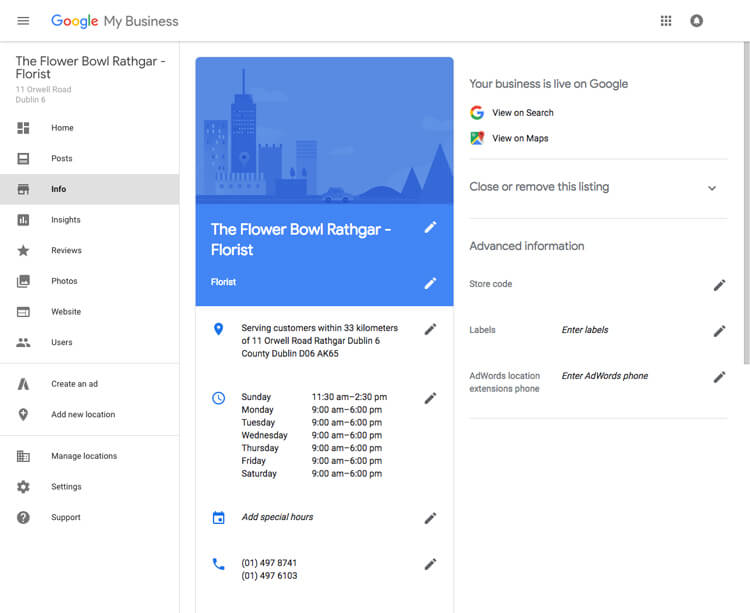Open the Insights menu item
This screenshot has width=750, height=613.
point(89,220)
